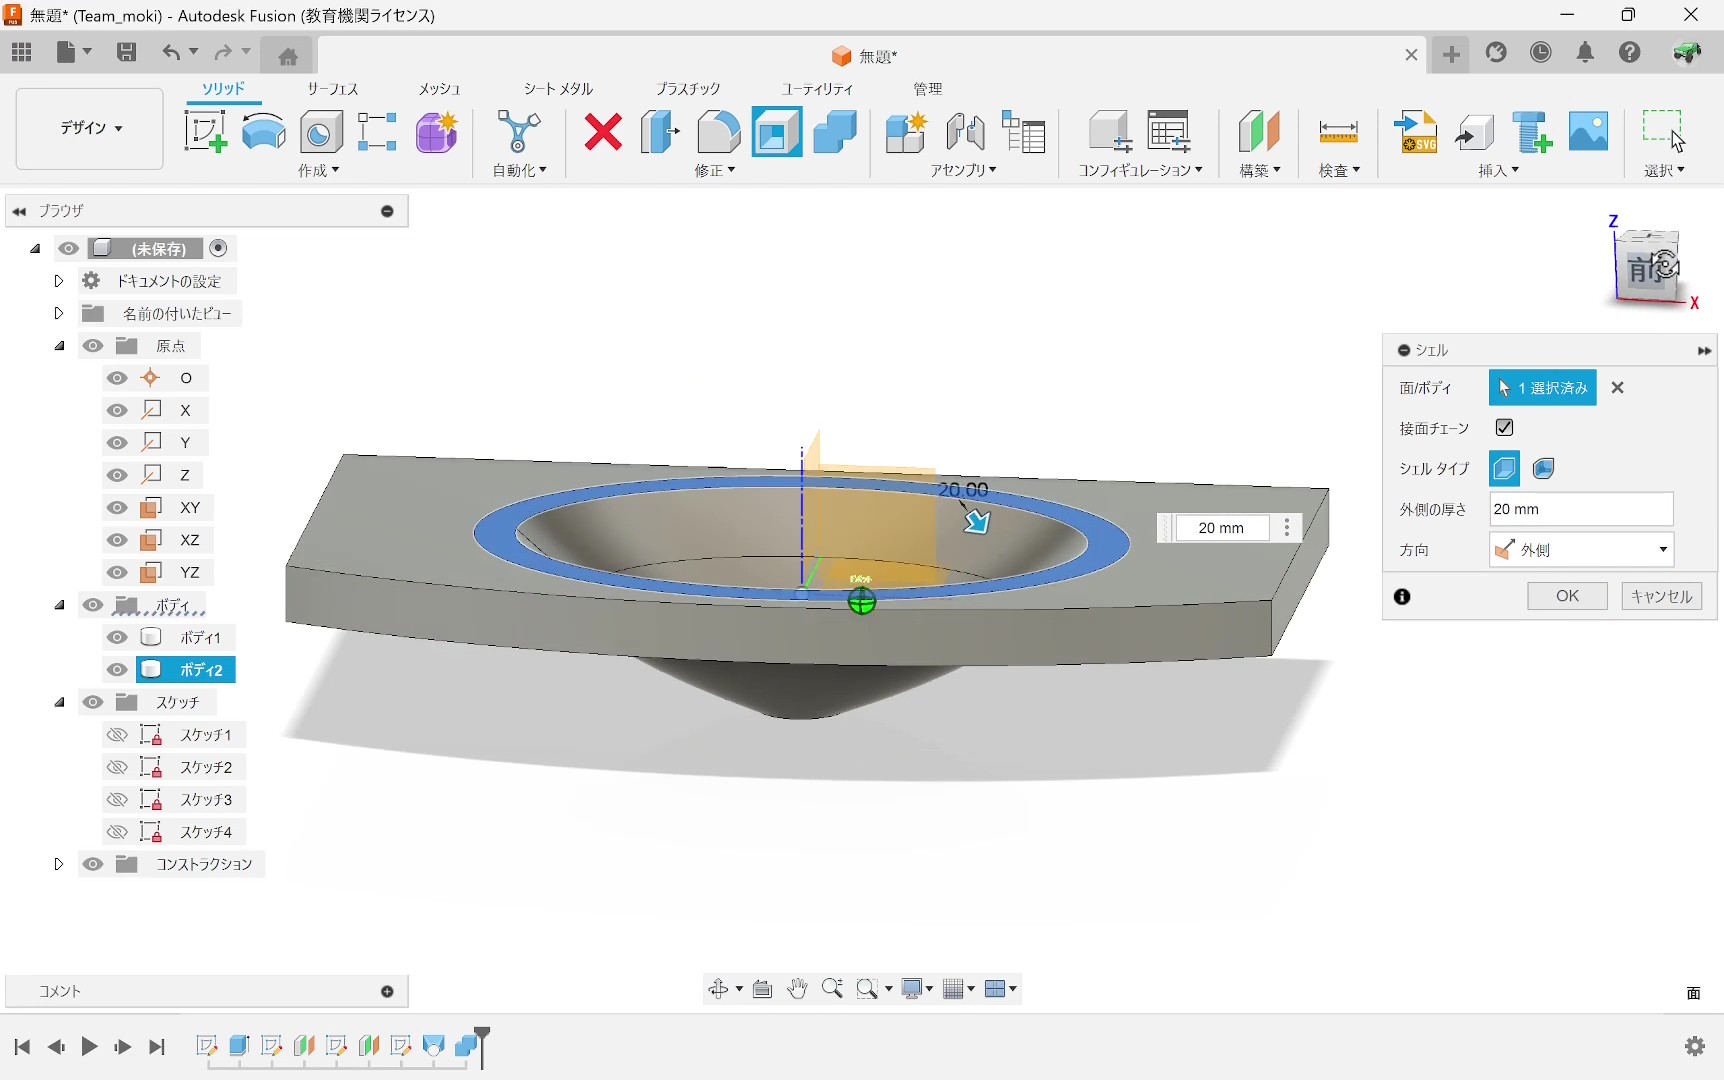Click the ViewCube front face

(x=1644, y=269)
